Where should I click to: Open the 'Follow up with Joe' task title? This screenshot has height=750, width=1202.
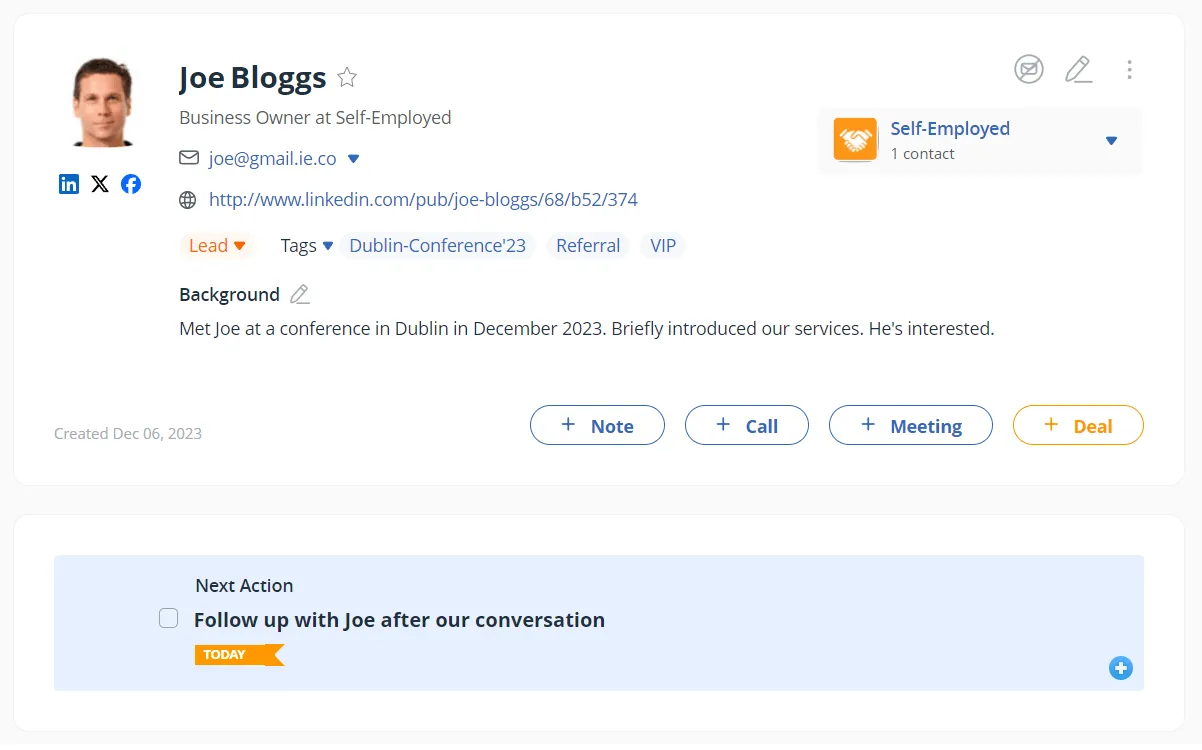[x=399, y=620]
